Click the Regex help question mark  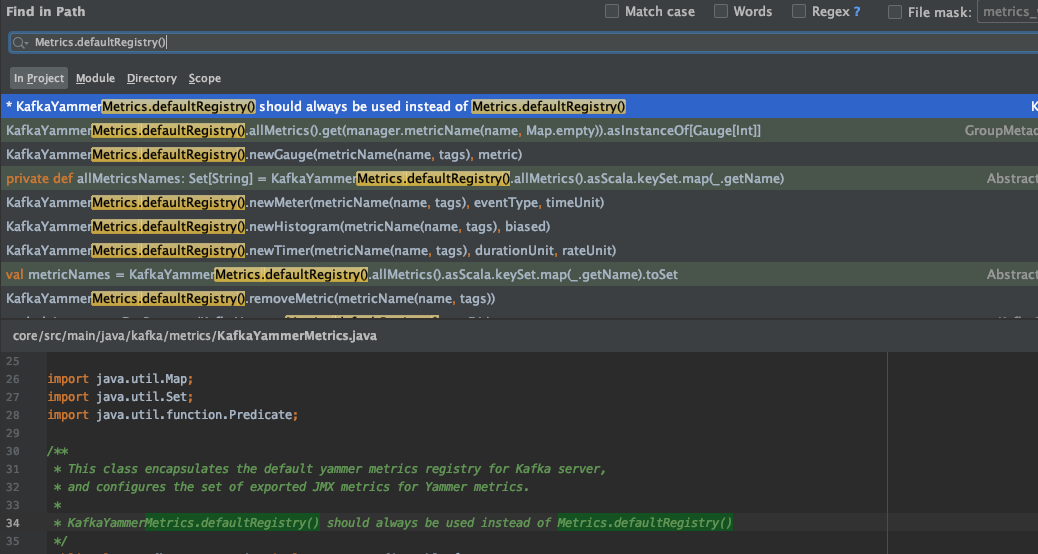[x=856, y=12]
